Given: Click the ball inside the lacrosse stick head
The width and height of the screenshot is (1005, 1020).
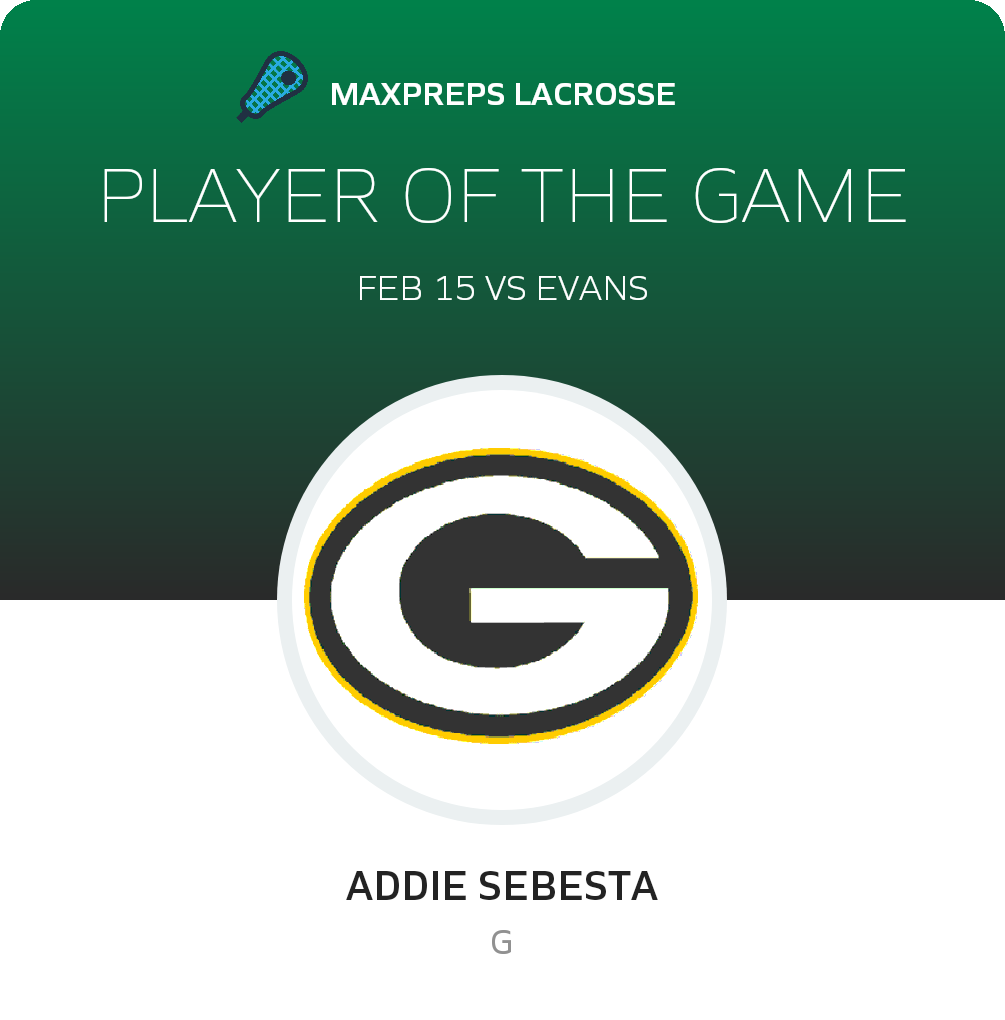Looking at the screenshot, I should tap(288, 77).
